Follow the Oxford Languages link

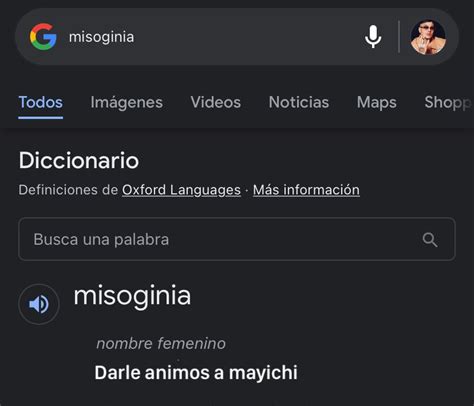pos(181,190)
